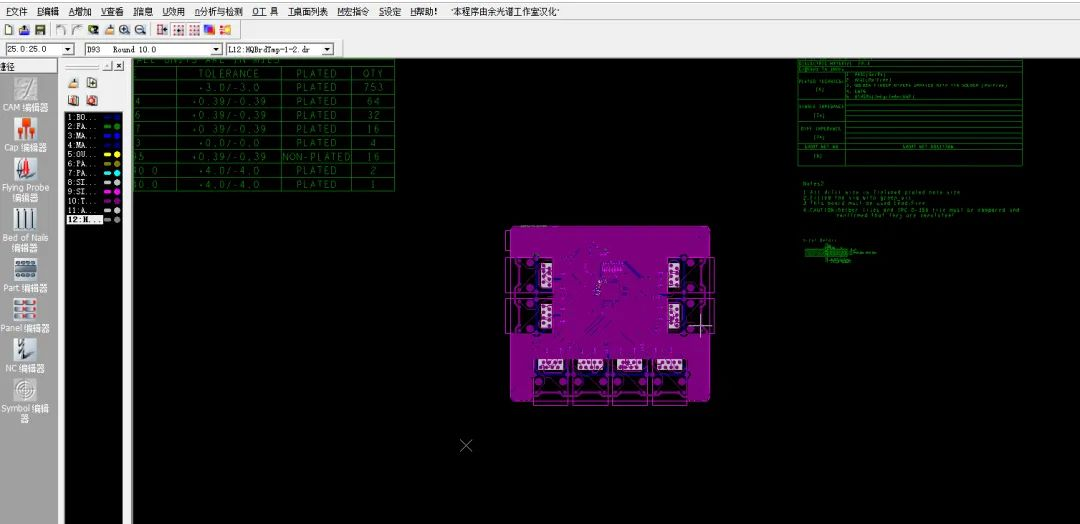Open the Panel 编辑器 editor

coord(25,315)
